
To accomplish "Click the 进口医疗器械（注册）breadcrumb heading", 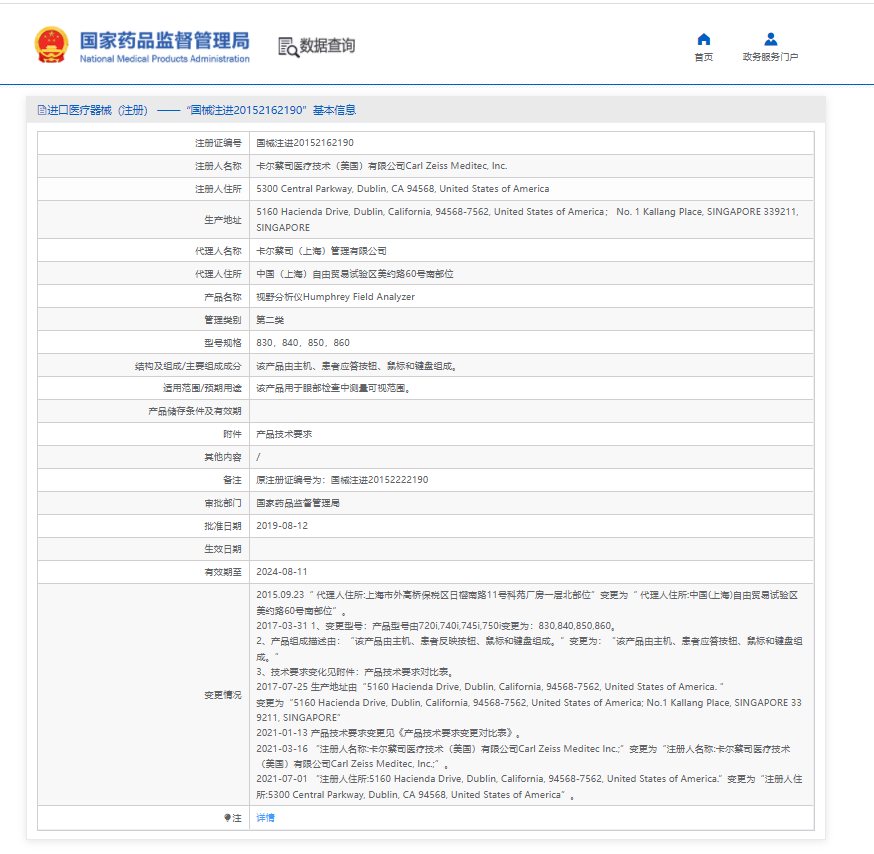I will [98, 110].
